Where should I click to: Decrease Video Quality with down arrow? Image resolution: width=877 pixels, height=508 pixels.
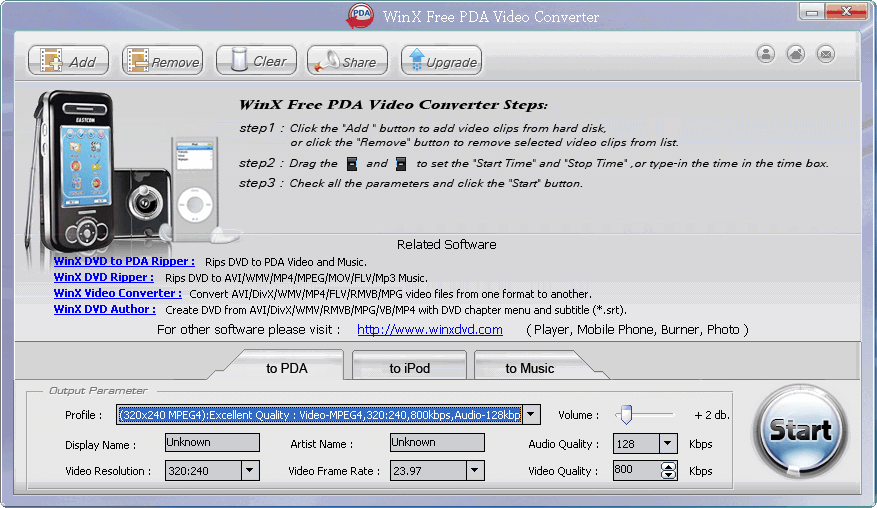pos(668,475)
